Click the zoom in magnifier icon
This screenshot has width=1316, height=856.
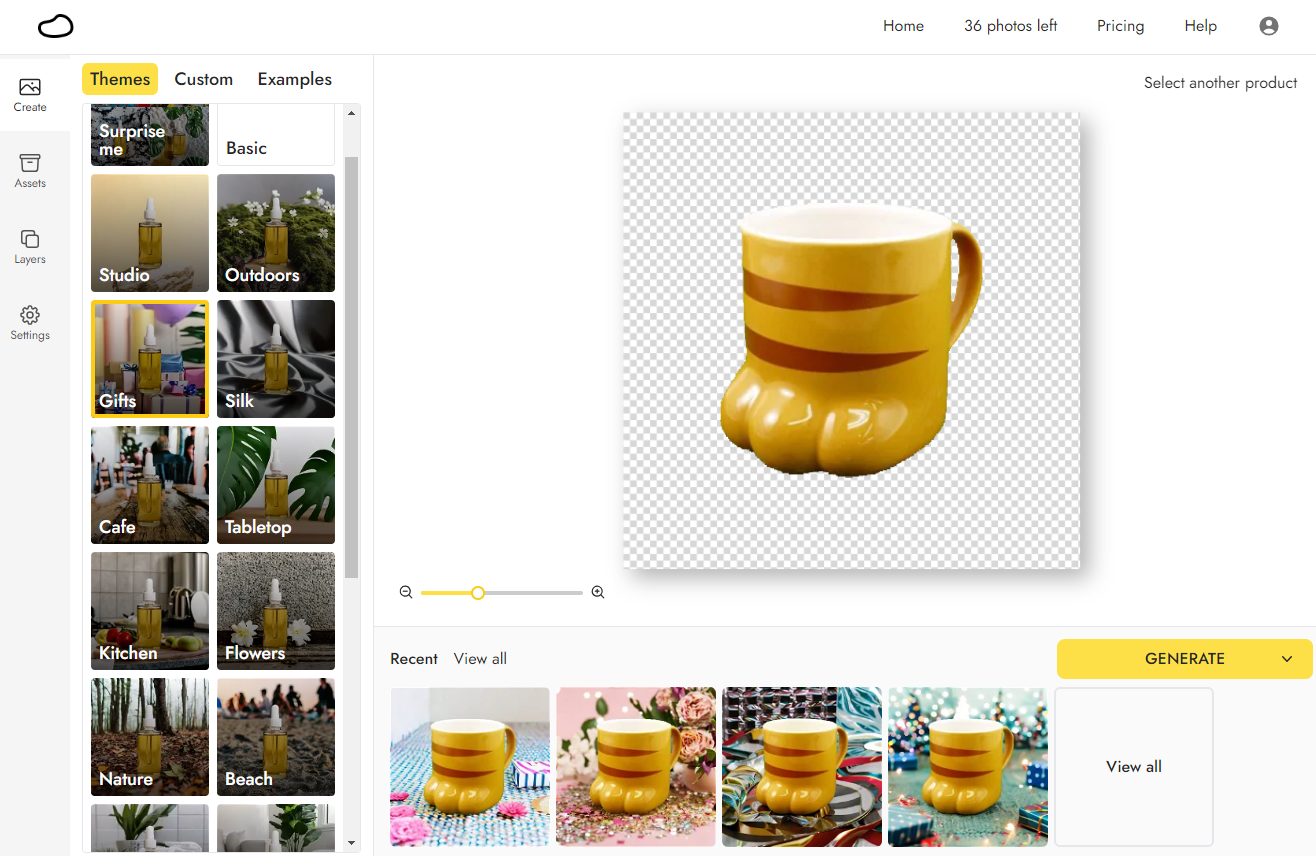[x=598, y=592]
